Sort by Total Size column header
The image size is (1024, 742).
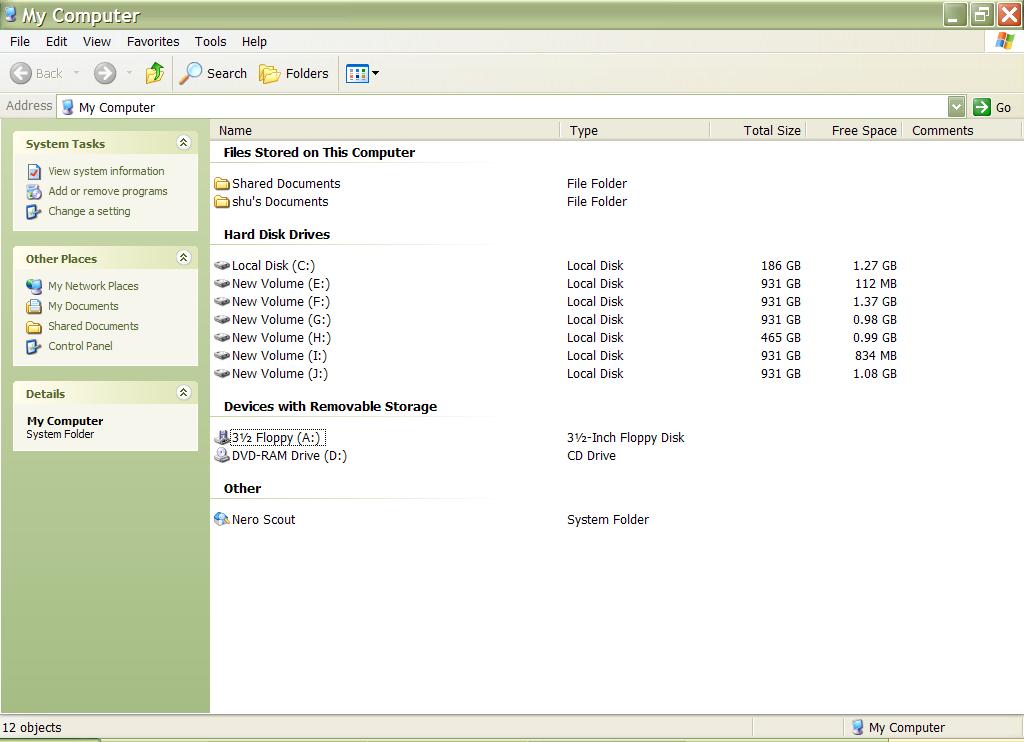point(758,131)
